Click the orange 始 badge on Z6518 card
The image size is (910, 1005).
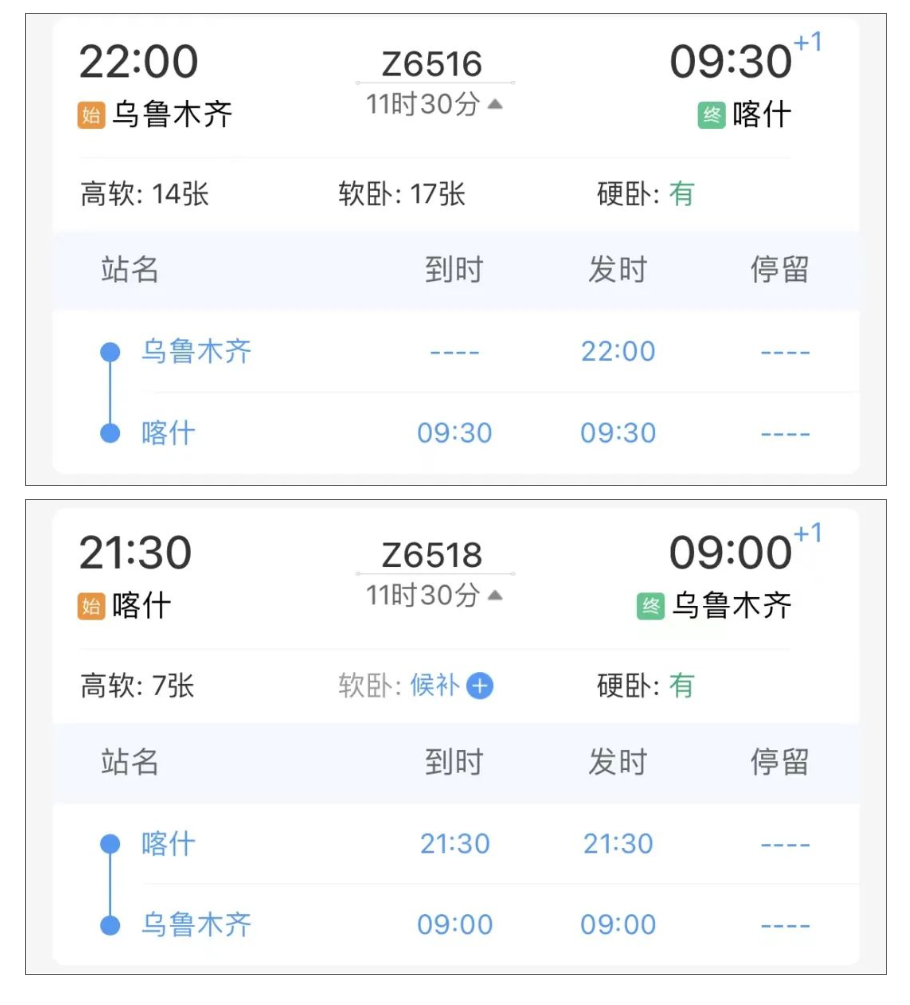91,606
